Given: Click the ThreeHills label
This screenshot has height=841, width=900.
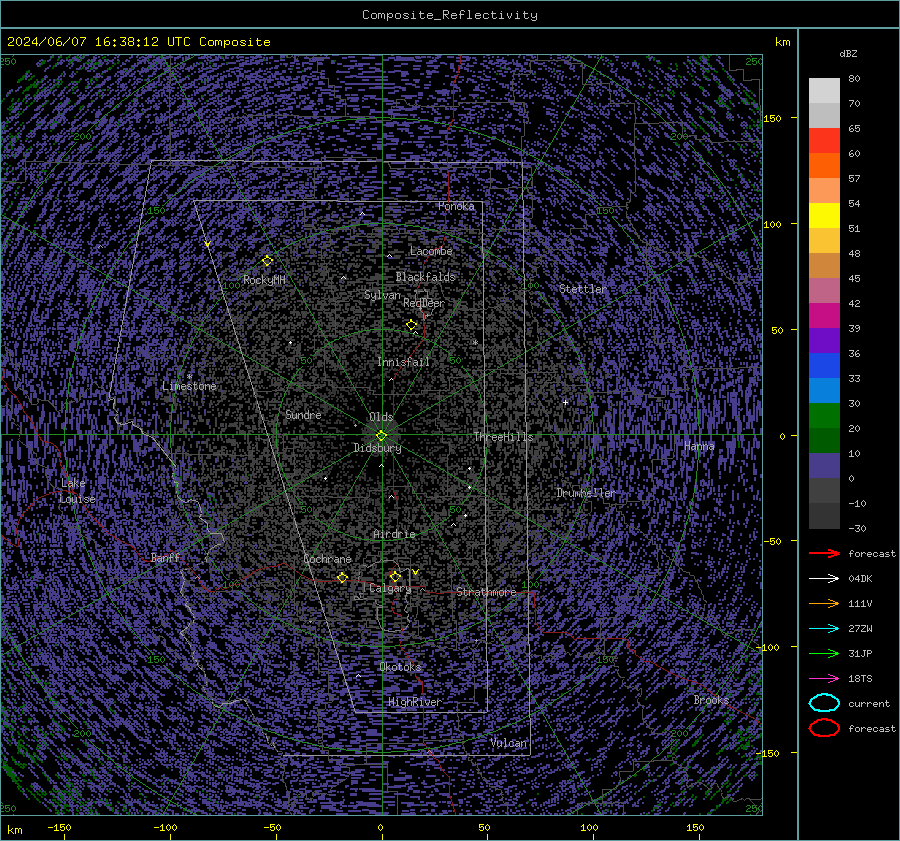Looking at the screenshot, I should coord(503,437).
